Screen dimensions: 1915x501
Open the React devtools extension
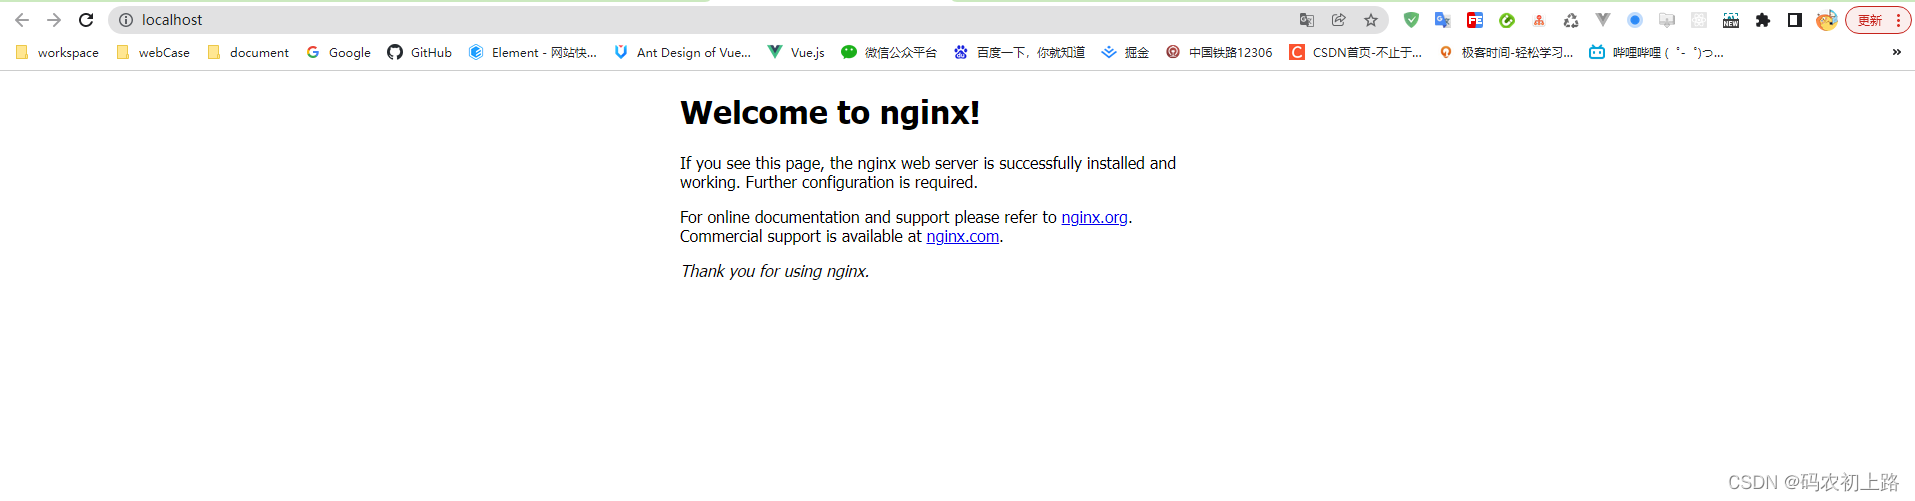pos(1699,20)
